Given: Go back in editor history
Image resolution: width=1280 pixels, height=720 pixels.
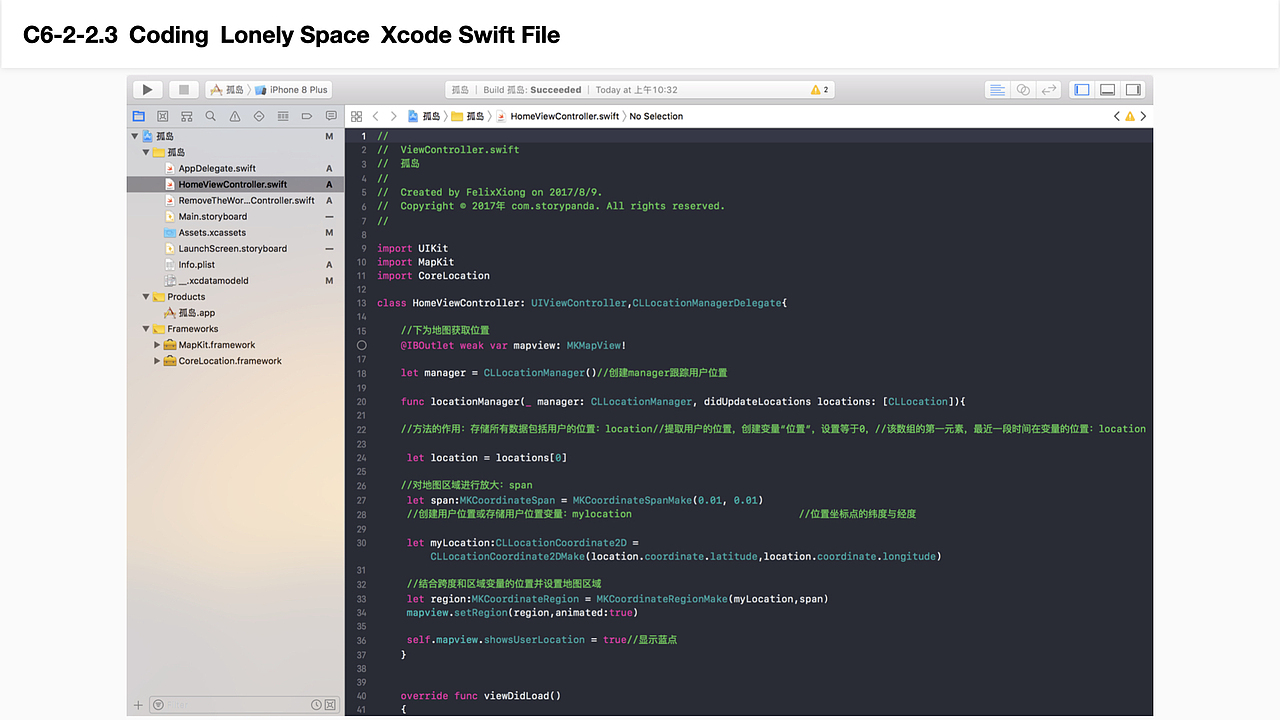Looking at the screenshot, I should (375, 116).
